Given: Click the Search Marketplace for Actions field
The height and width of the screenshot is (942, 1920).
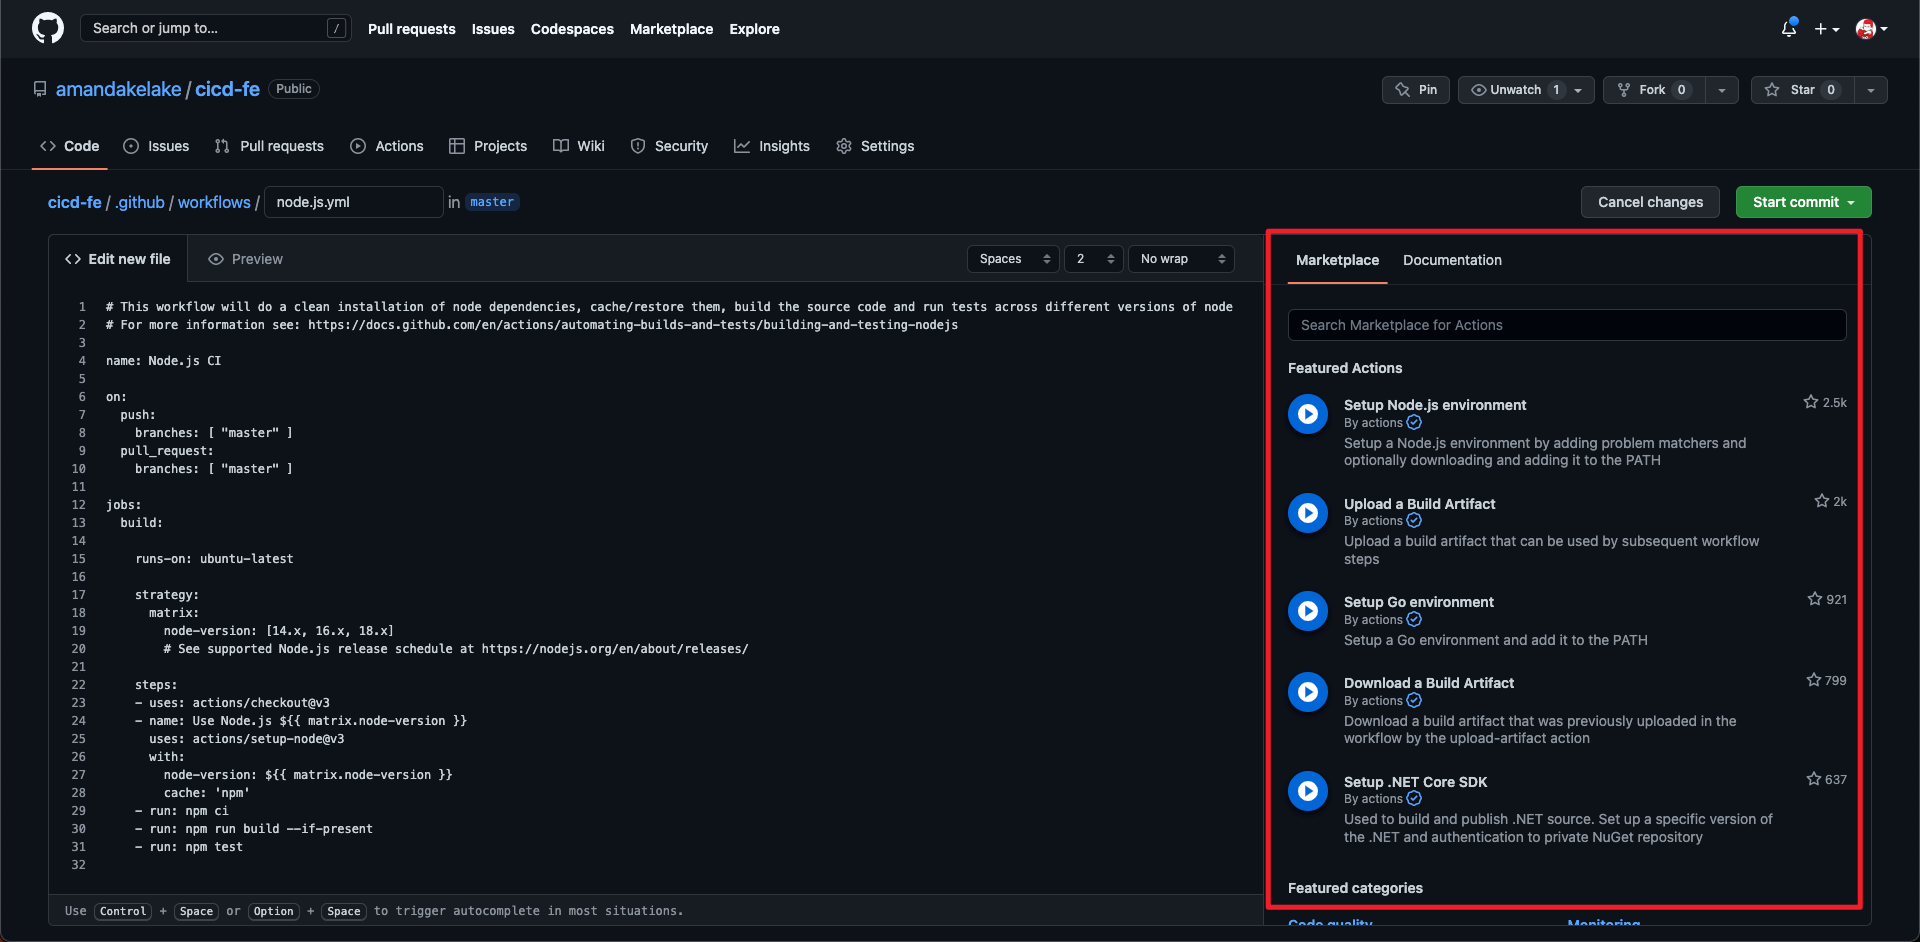Looking at the screenshot, I should click(1567, 325).
